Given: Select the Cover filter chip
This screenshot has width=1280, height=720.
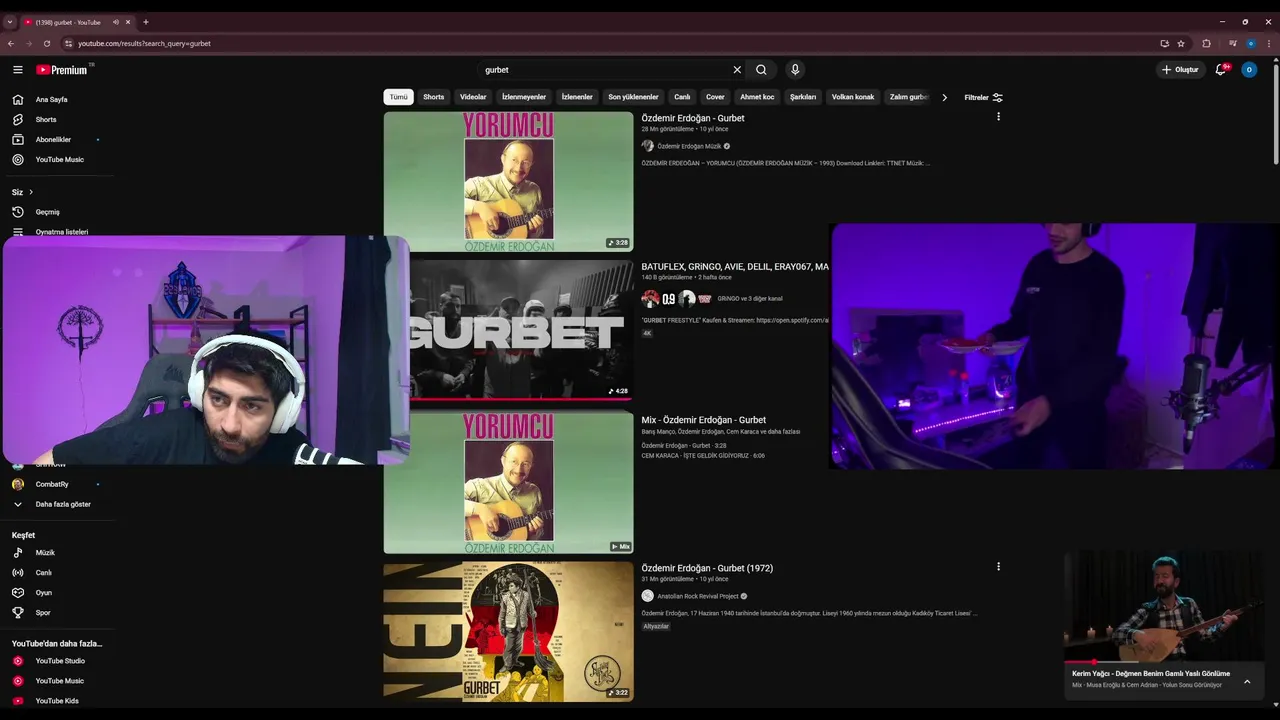Looking at the screenshot, I should point(715,97).
